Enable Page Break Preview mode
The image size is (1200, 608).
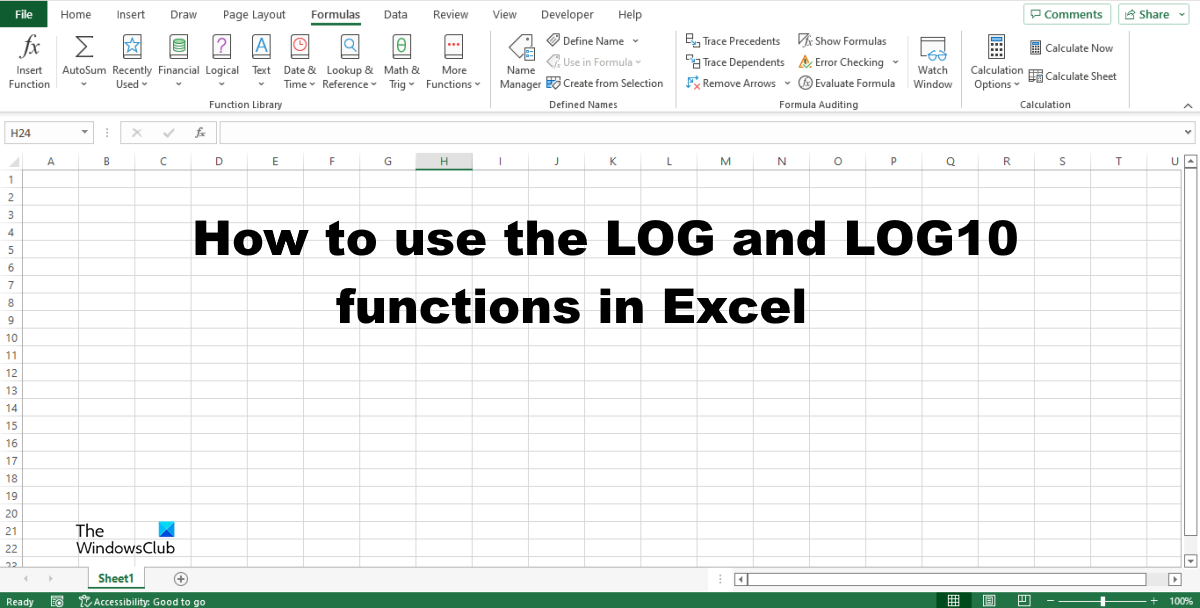point(1024,599)
